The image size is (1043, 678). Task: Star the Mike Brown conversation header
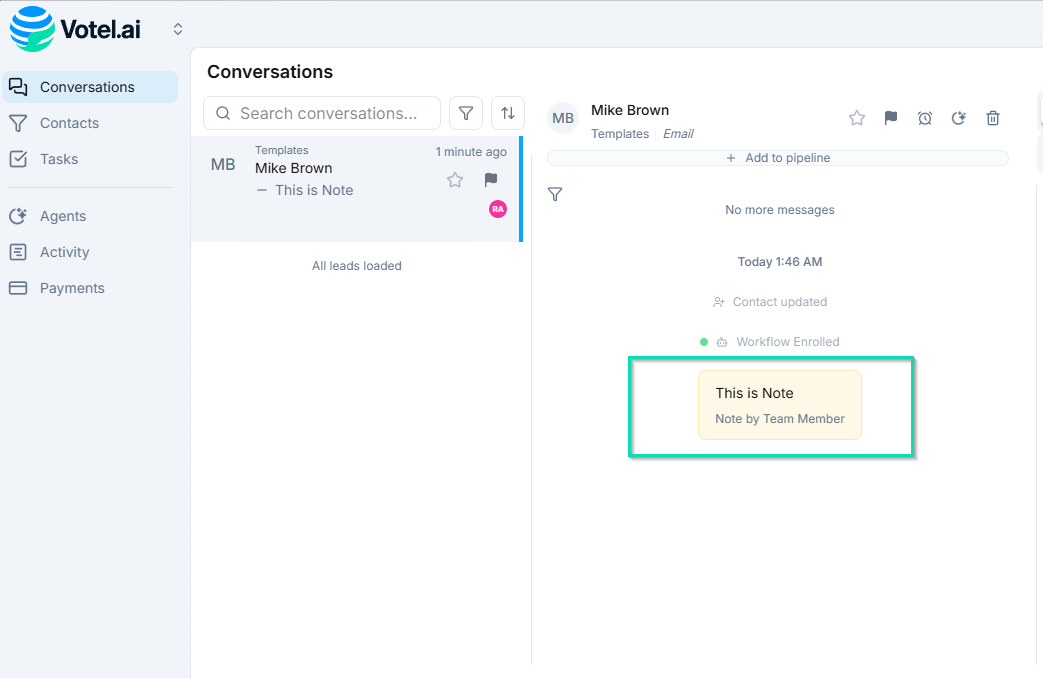tap(856, 118)
